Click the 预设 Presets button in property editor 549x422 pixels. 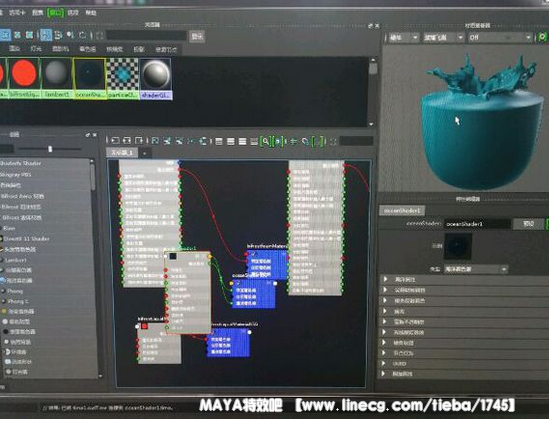point(528,224)
